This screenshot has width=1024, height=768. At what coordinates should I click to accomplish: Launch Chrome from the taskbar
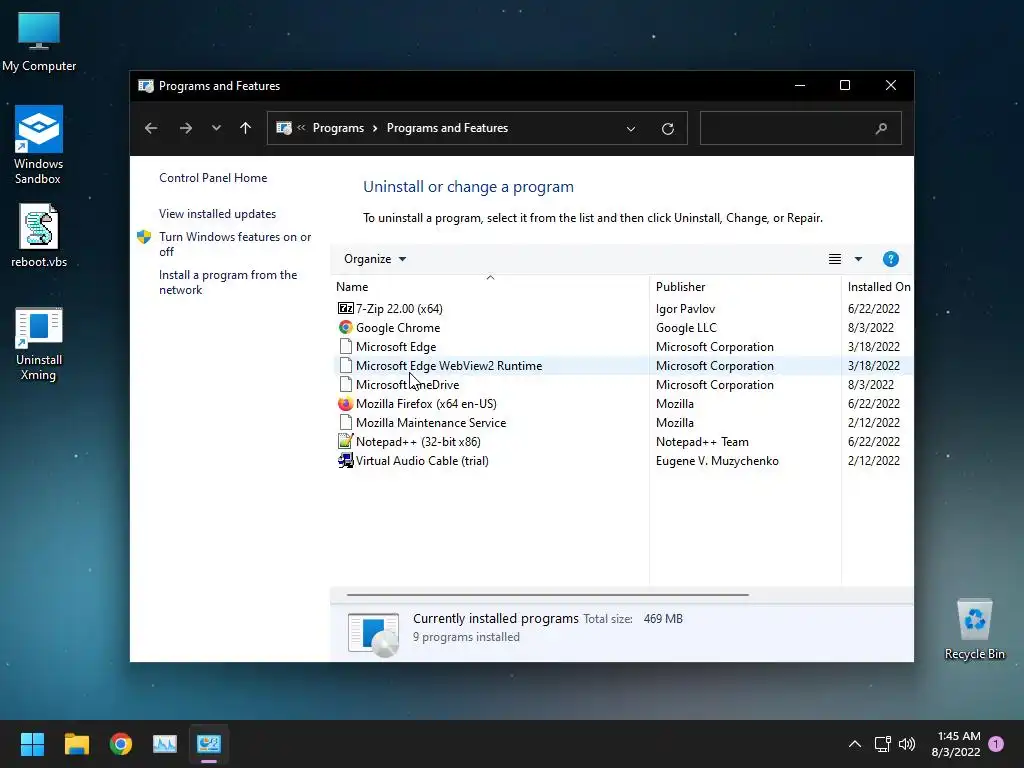(121, 744)
